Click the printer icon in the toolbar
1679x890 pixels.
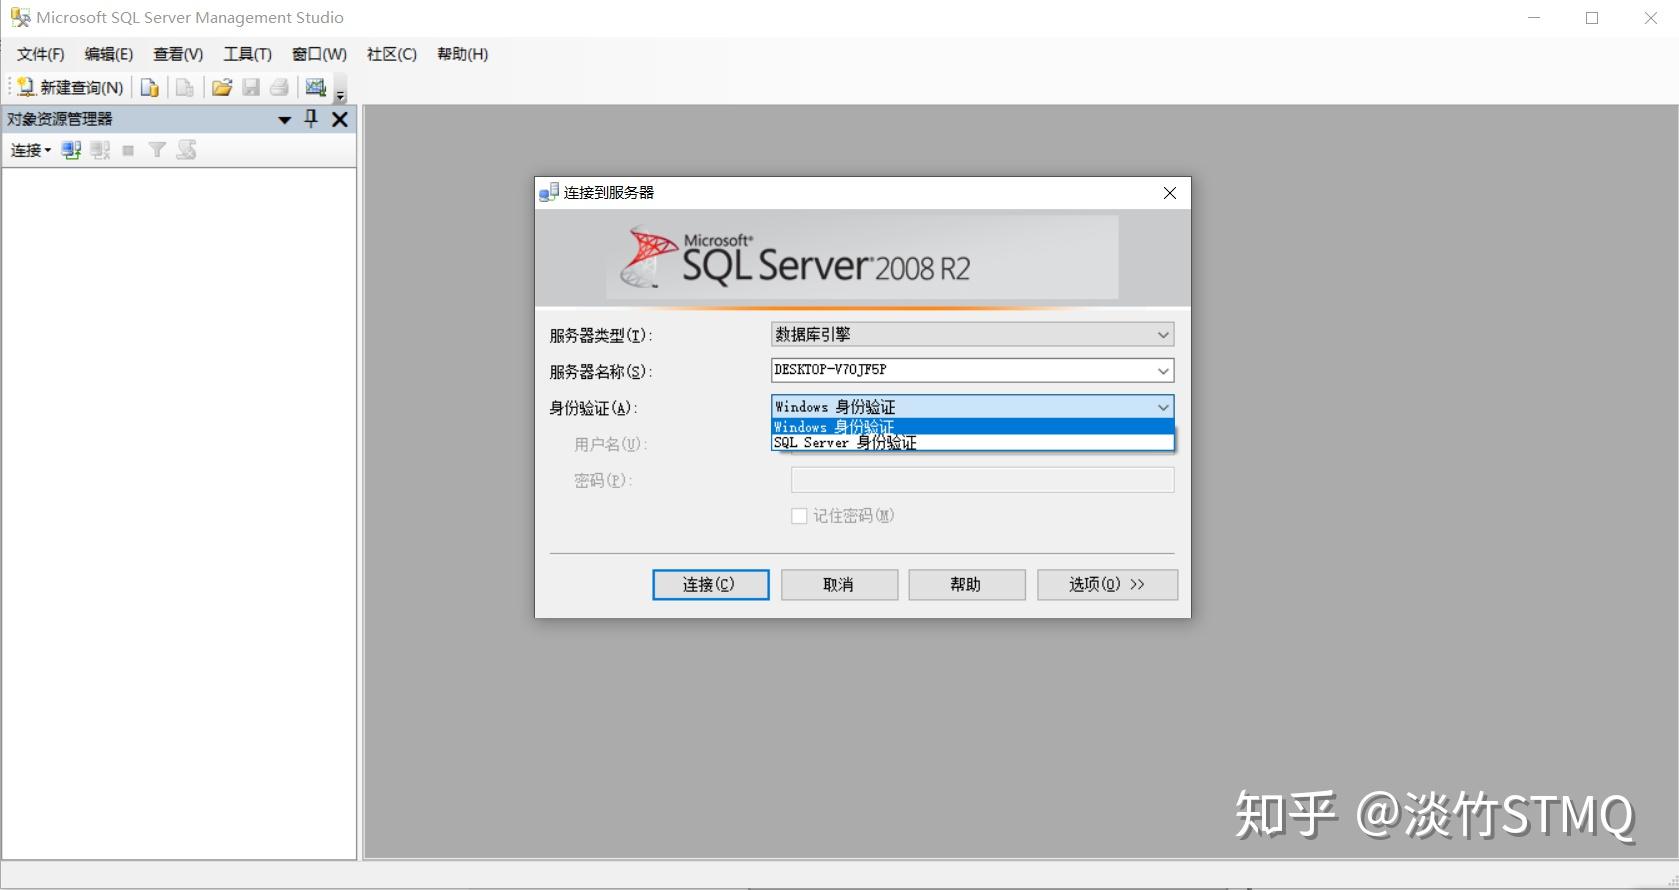(x=280, y=88)
